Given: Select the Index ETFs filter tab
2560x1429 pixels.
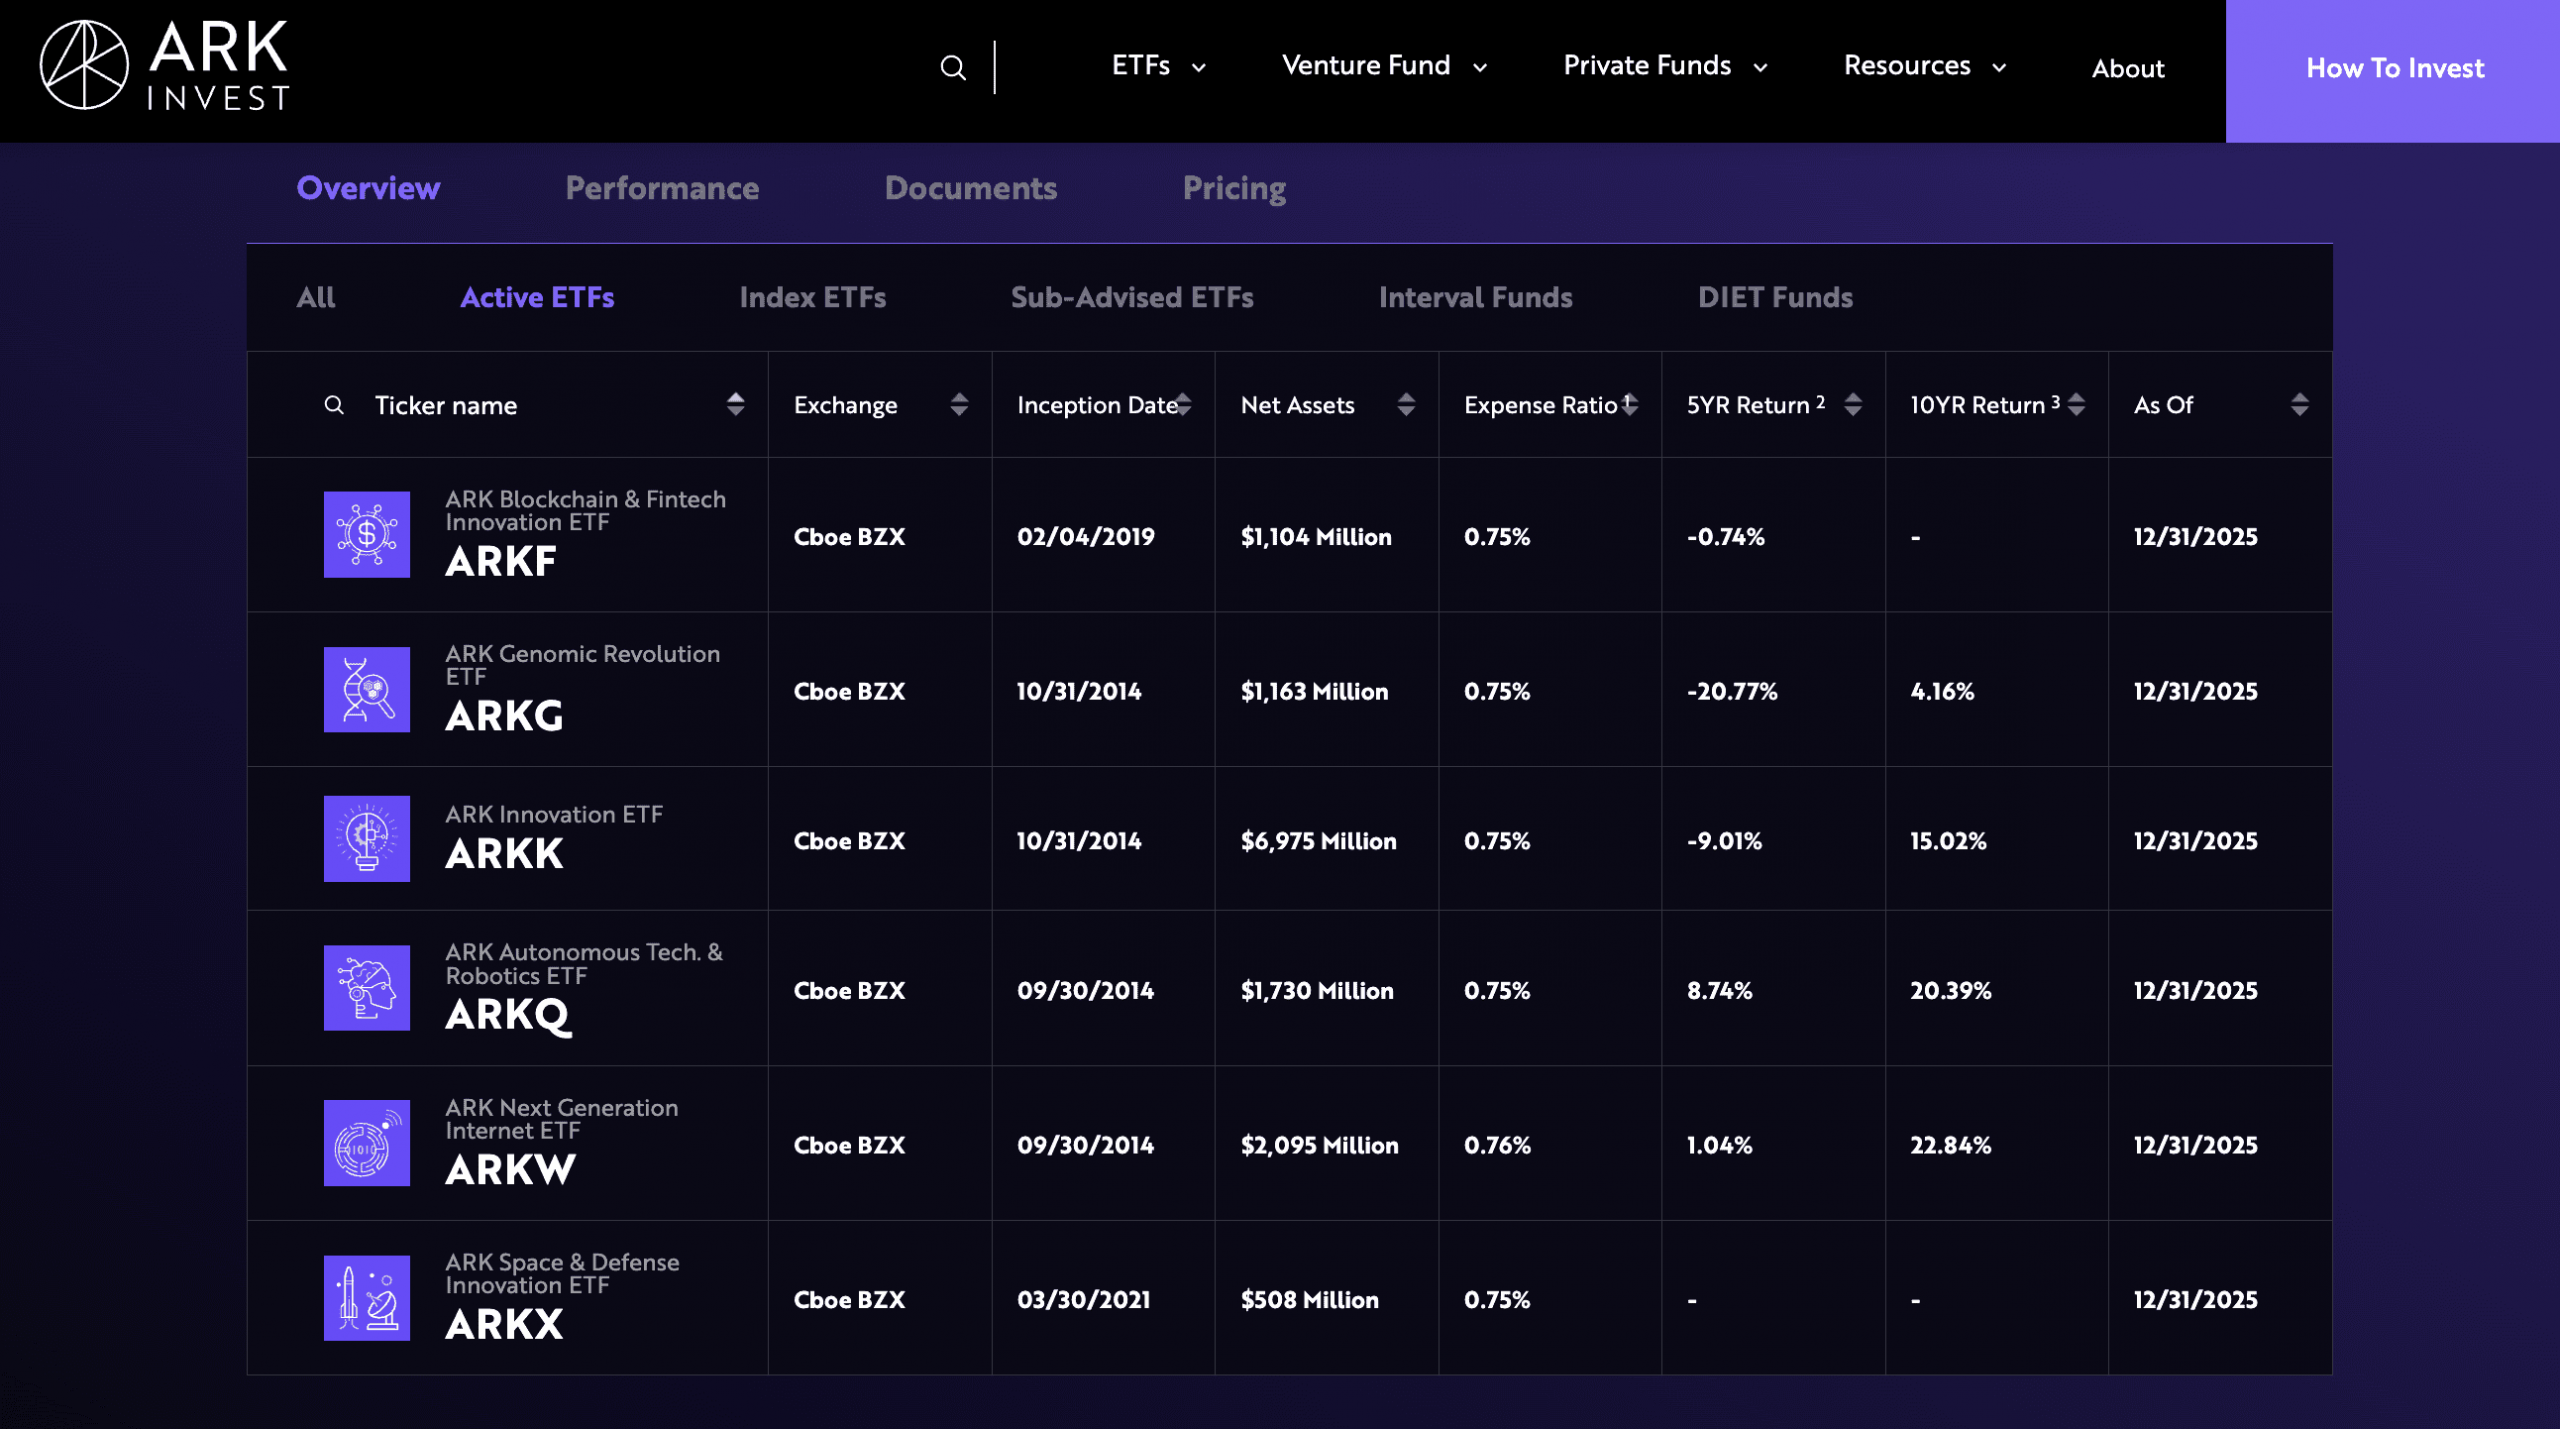Looking at the screenshot, I should pyautogui.click(x=812, y=297).
